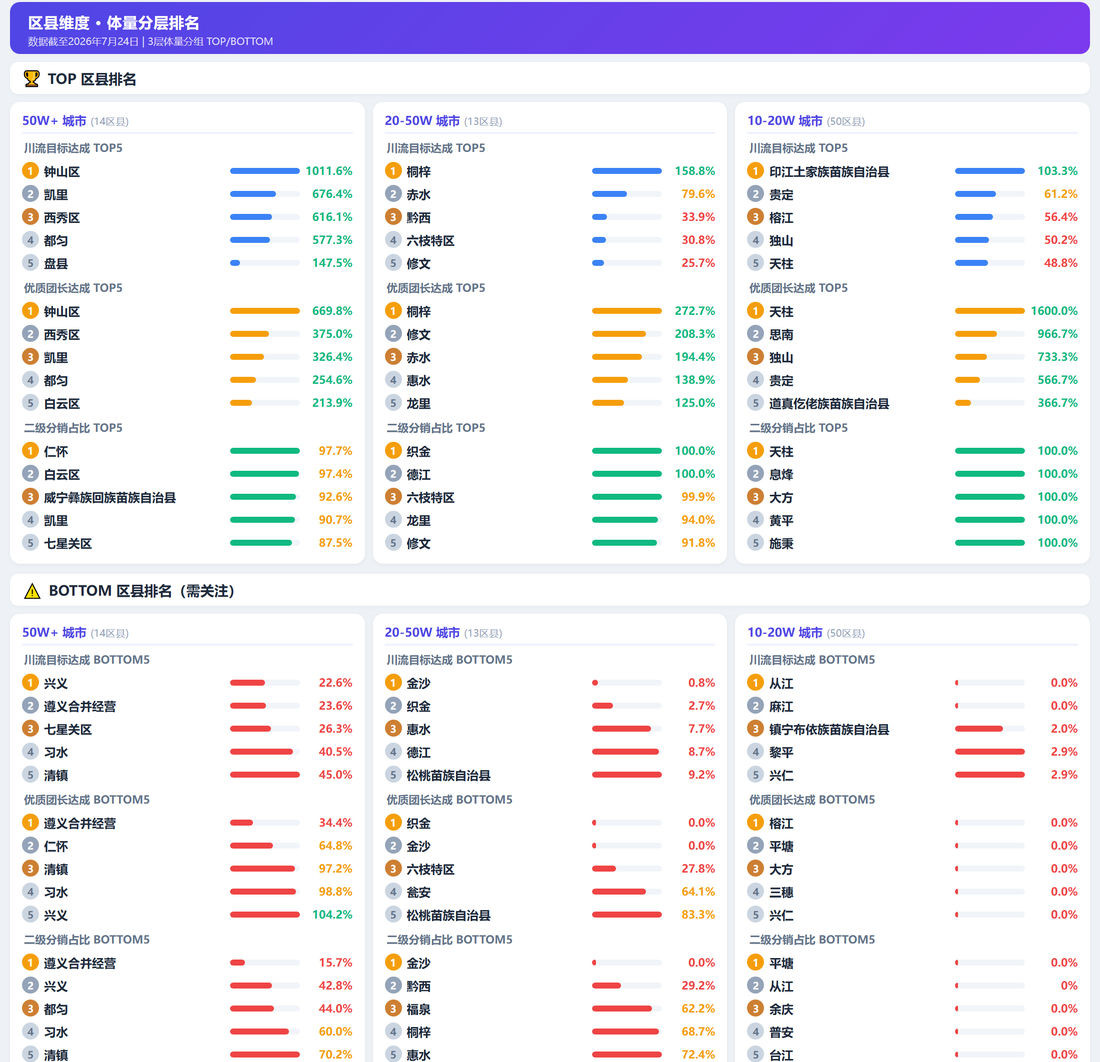Image resolution: width=1100 pixels, height=1062 pixels.
Task: Select the rank 4 badge beside 三穗
Action: point(755,892)
